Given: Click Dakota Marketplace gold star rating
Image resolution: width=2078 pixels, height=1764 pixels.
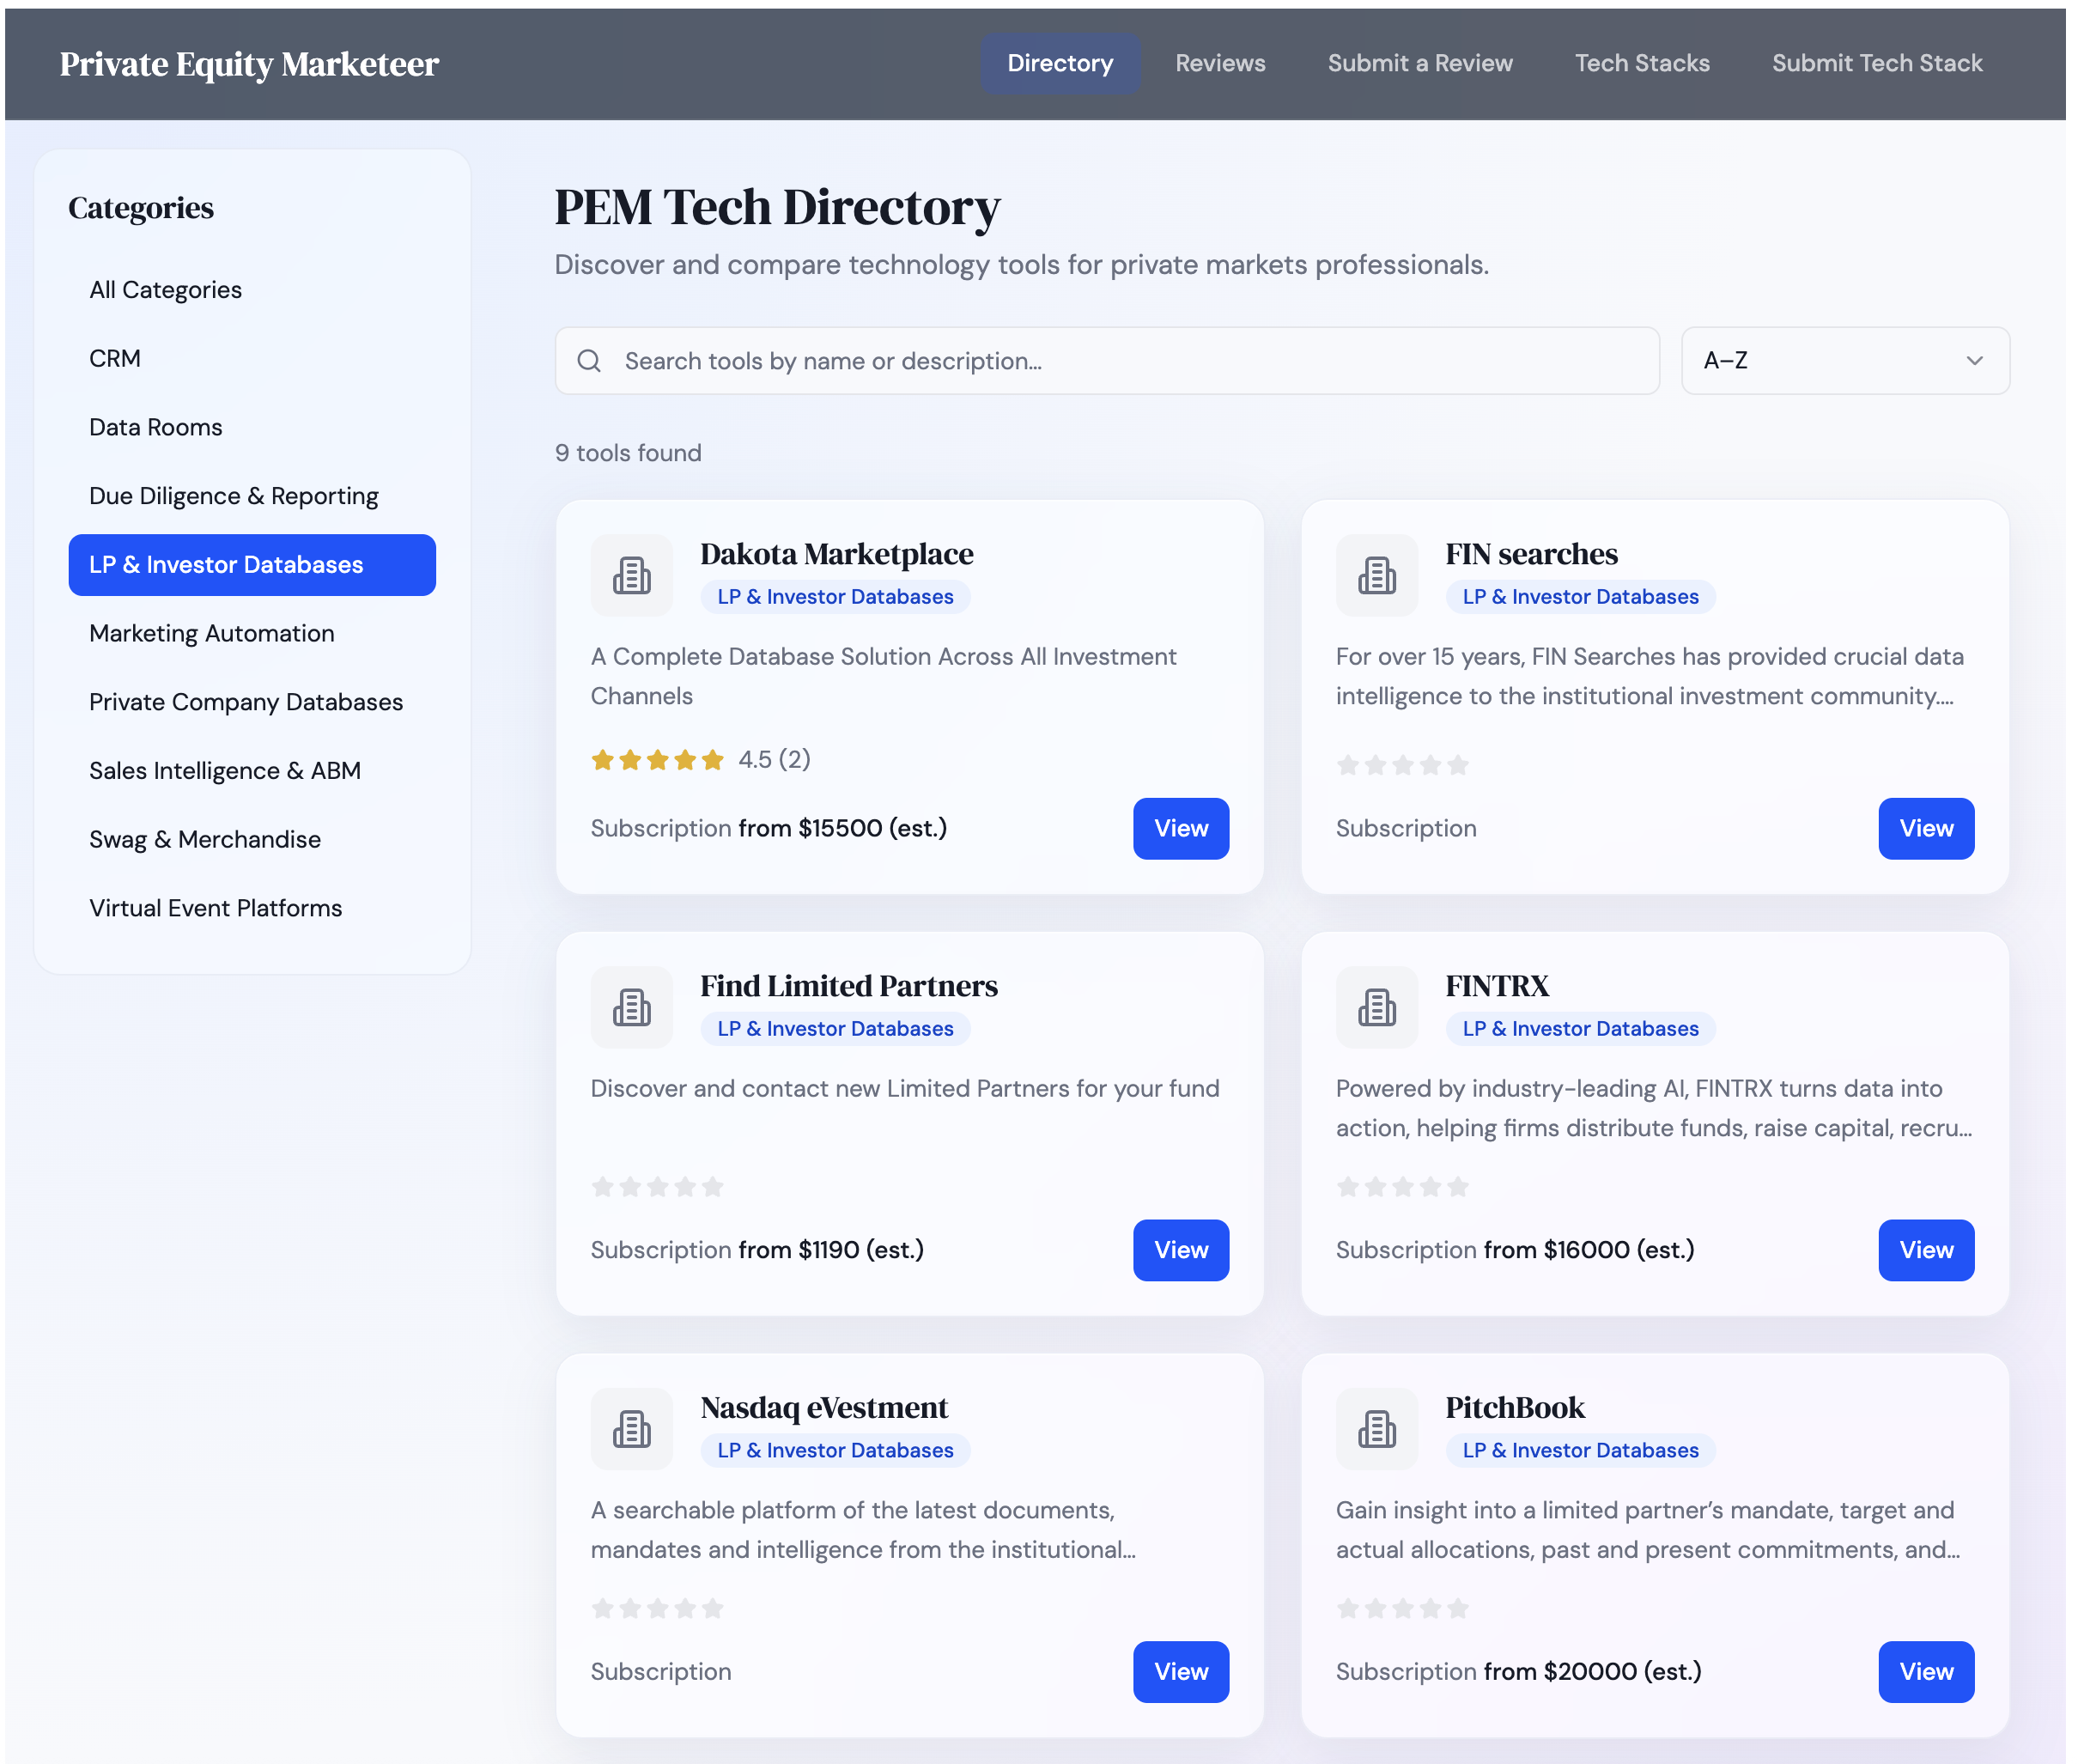Looking at the screenshot, I should pos(657,760).
